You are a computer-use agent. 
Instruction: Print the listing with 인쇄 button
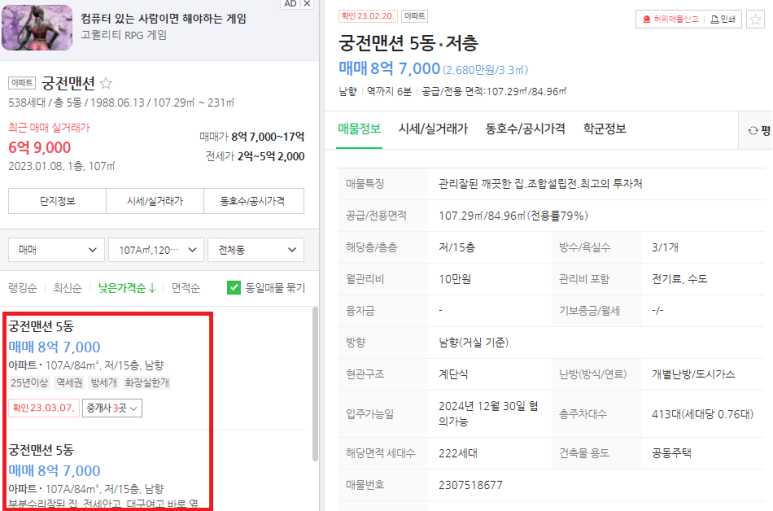coord(723,19)
